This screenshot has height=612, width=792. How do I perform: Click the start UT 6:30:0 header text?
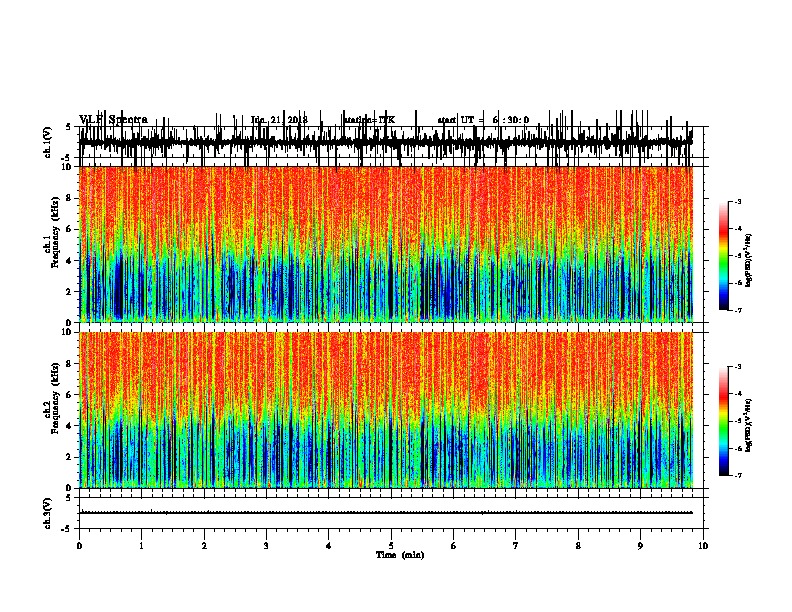click(483, 120)
